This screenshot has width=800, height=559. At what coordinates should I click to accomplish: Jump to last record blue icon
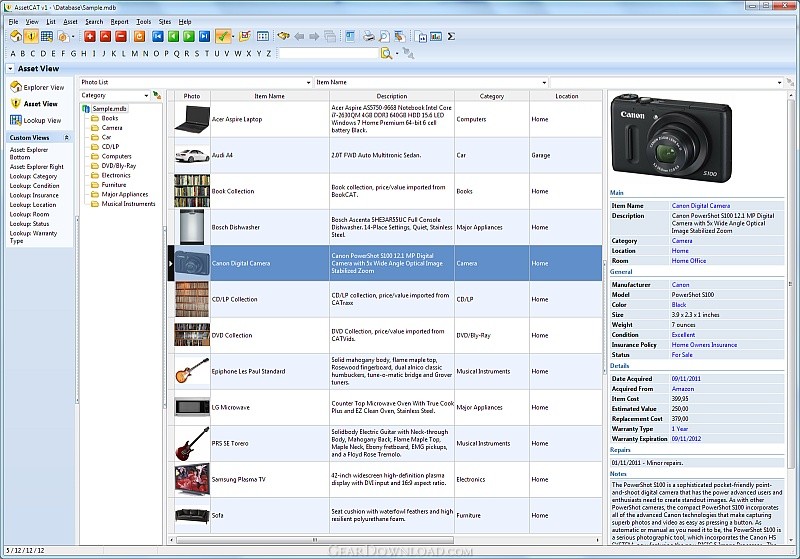205,36
